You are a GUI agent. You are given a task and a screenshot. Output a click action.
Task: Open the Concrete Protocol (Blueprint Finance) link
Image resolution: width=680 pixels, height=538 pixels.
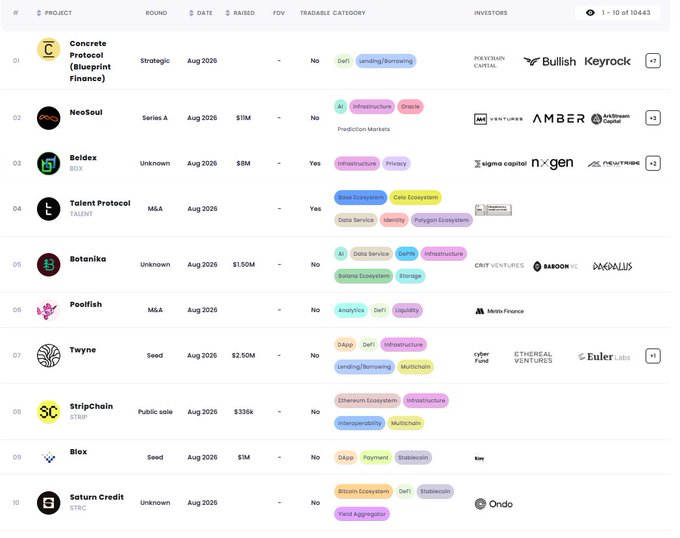90,61
